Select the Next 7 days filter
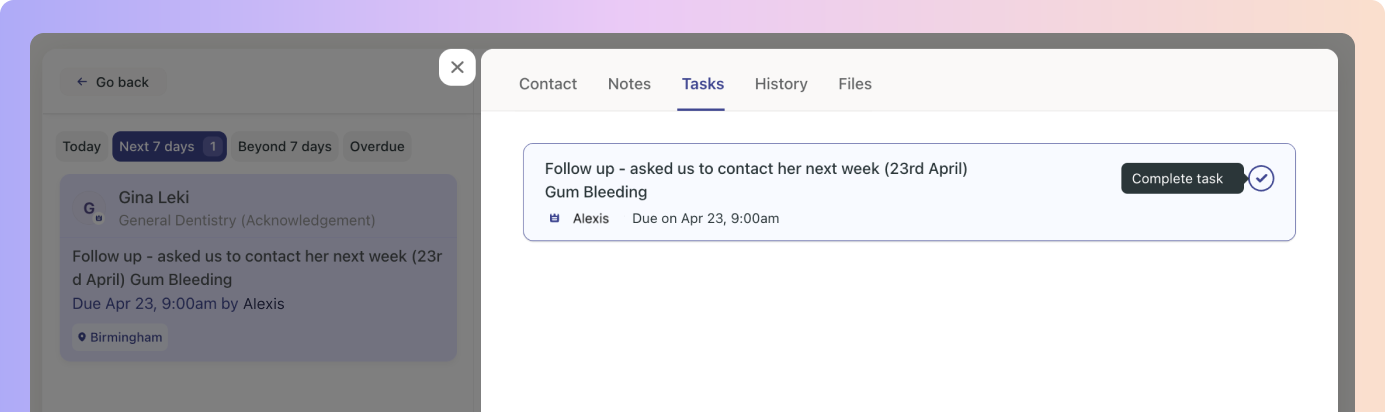Image resolution: width=1385 pixels, height=412 pixels. pyautogui.click(x=169, y=147)
